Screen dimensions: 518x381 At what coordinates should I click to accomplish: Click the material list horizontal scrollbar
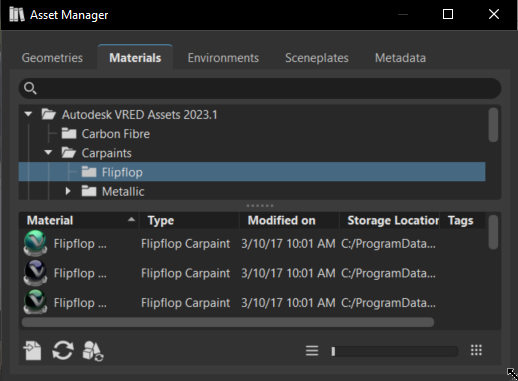tap(228, 322)
